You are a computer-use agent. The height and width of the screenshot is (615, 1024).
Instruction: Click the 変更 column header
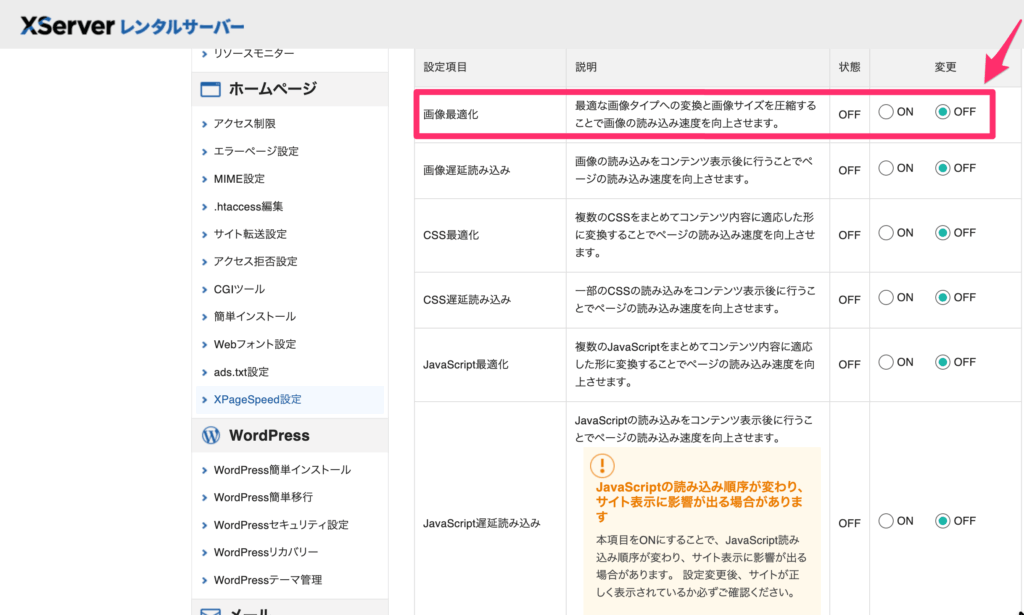click(x=945, y=67)
